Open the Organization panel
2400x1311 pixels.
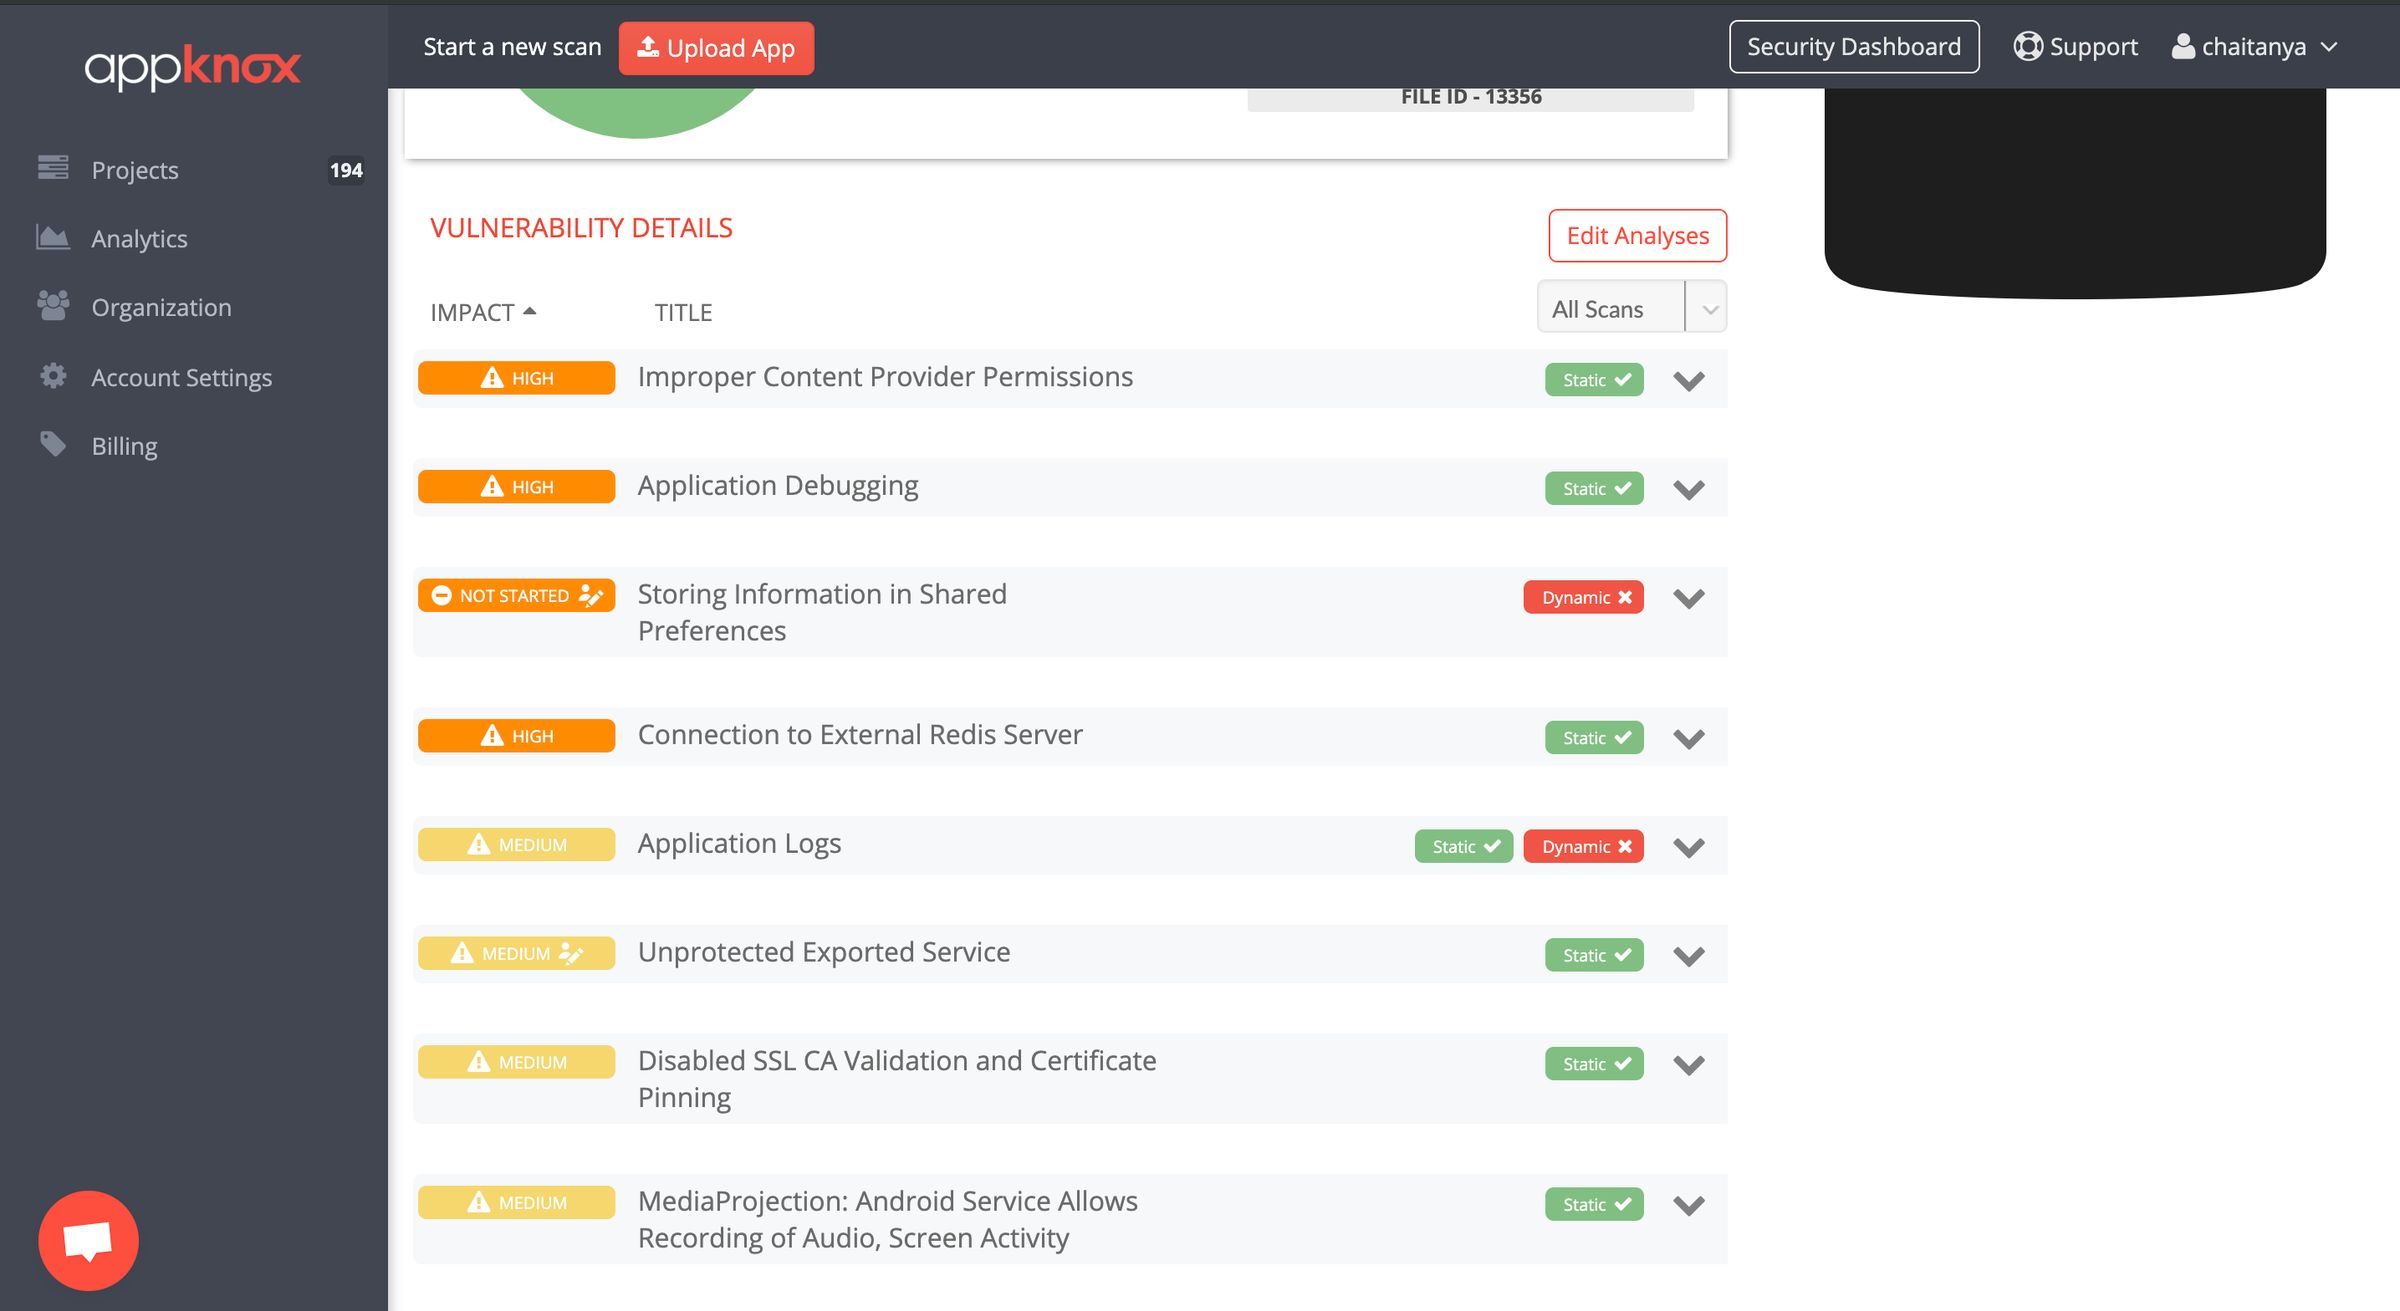161,306
